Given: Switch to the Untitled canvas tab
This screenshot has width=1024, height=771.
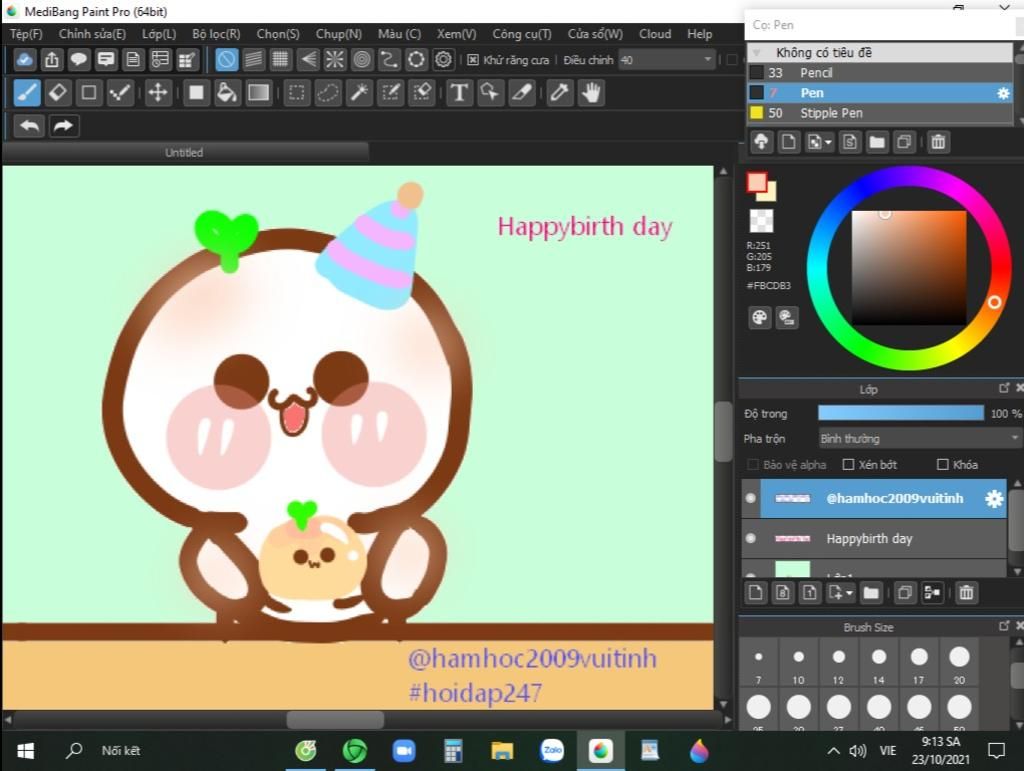Looking at the screenshot, I should (x=184, y=152).
